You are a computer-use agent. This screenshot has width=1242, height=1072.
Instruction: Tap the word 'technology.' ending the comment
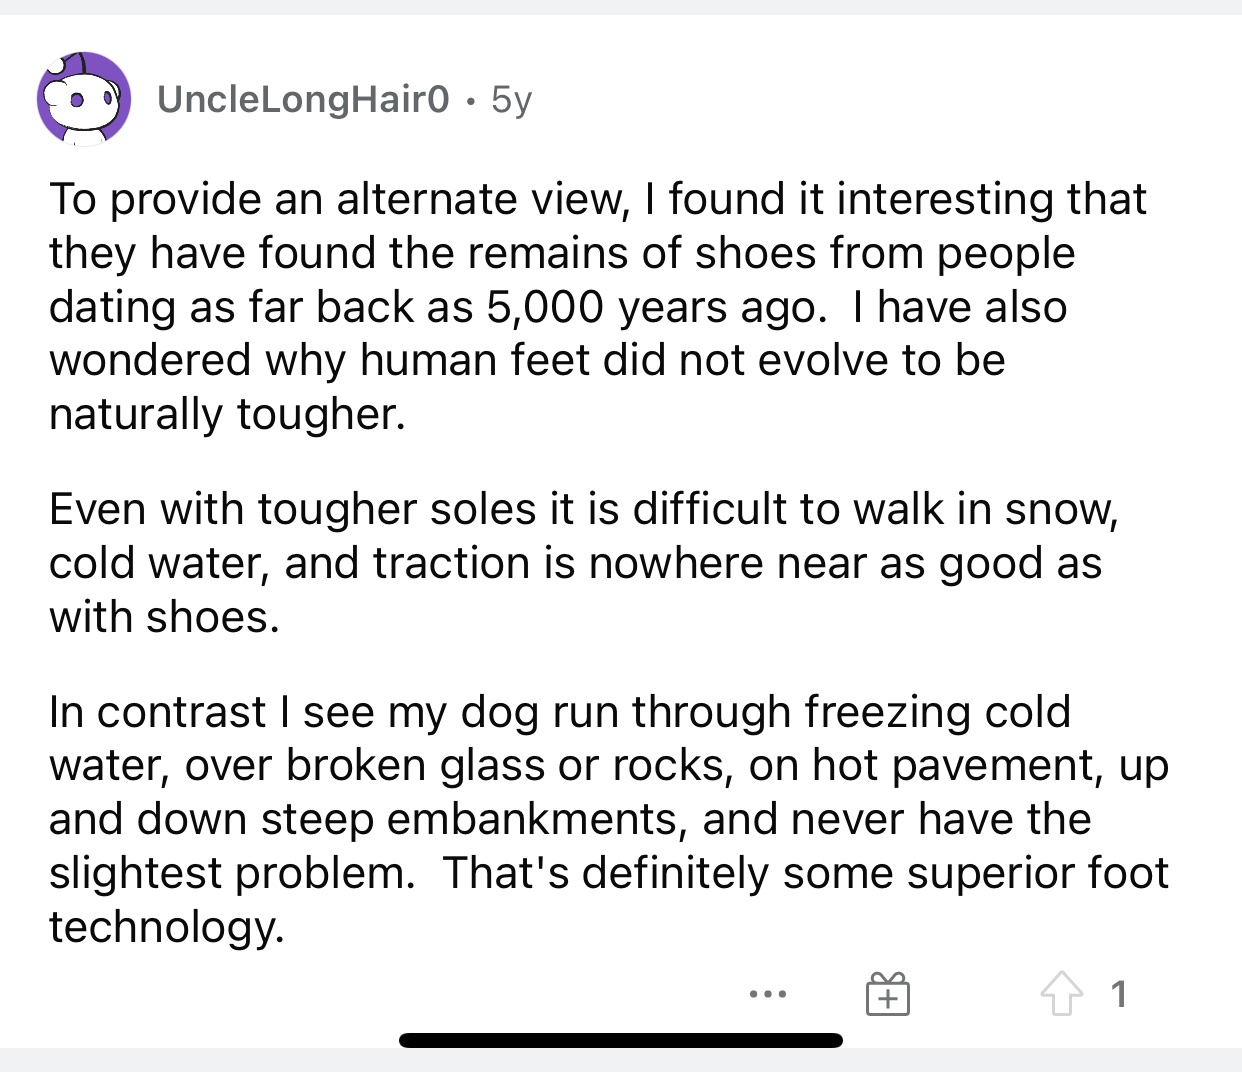pyautogui.click(x=167, y=927)
